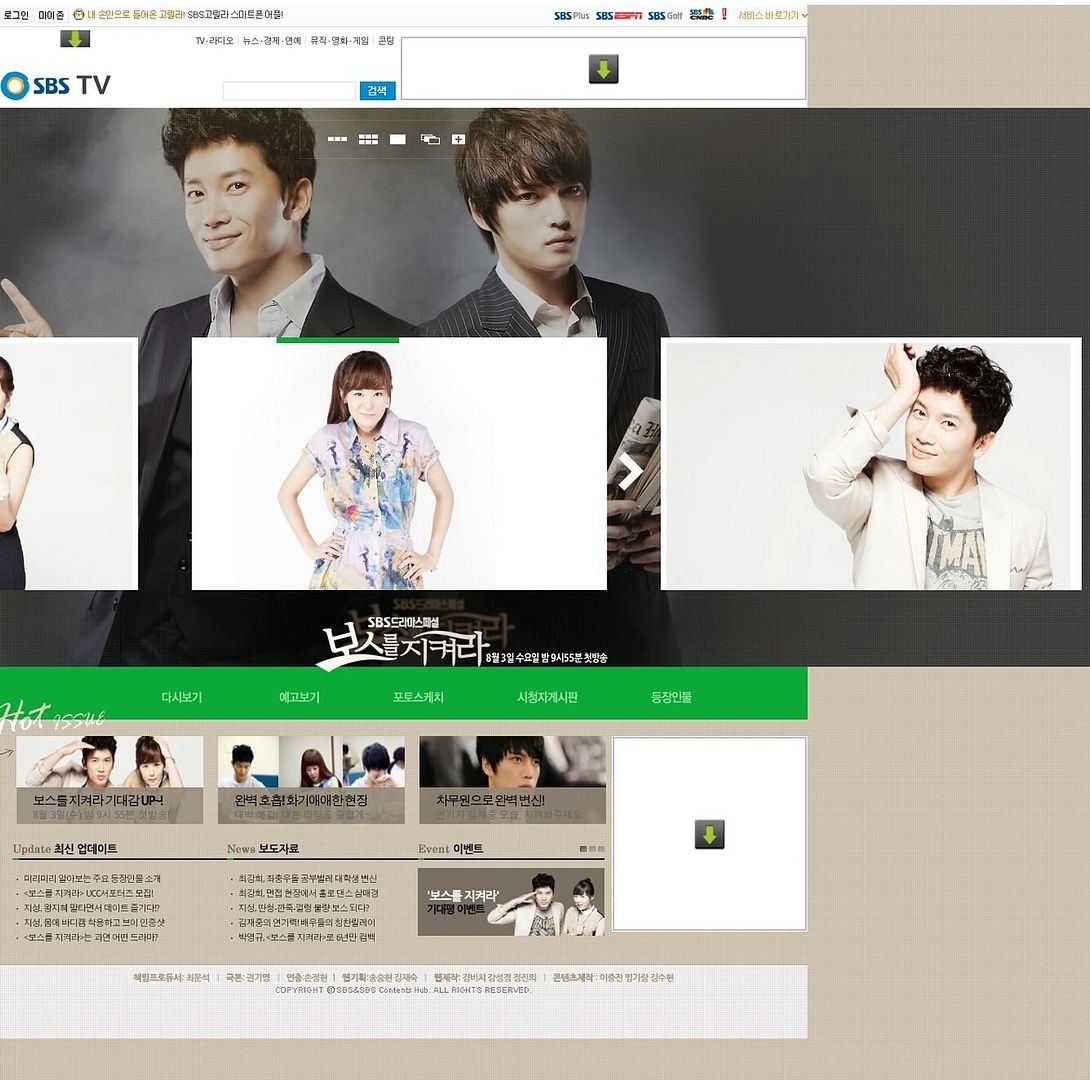Click the 로그인 login link
Viewport: 1090px width, 1080px height.
pyautogui.click(x=16, y=15)
